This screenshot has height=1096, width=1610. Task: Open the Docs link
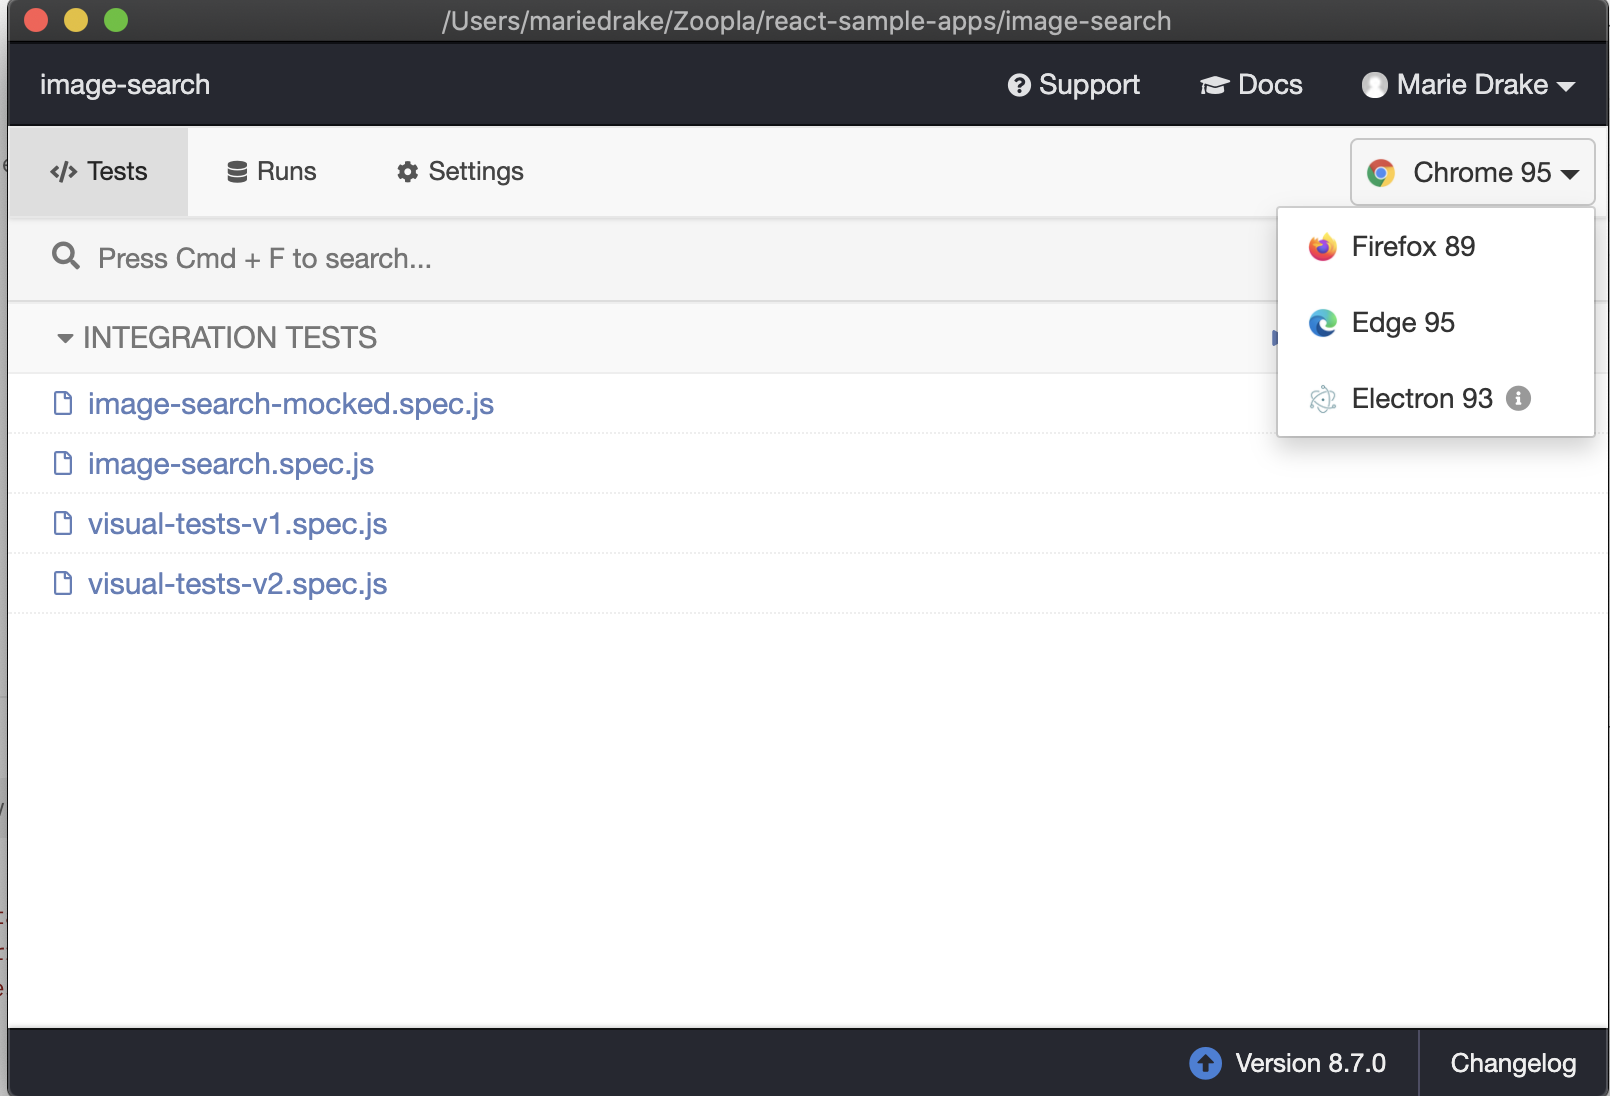click(x=1251, y=85)
